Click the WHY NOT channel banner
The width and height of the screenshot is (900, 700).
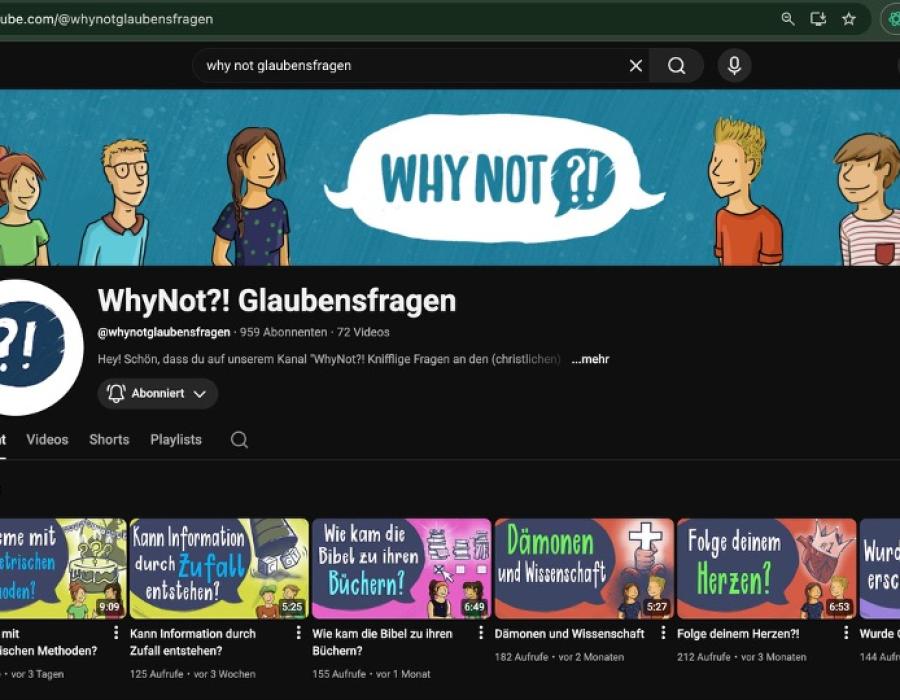[450, 177]
